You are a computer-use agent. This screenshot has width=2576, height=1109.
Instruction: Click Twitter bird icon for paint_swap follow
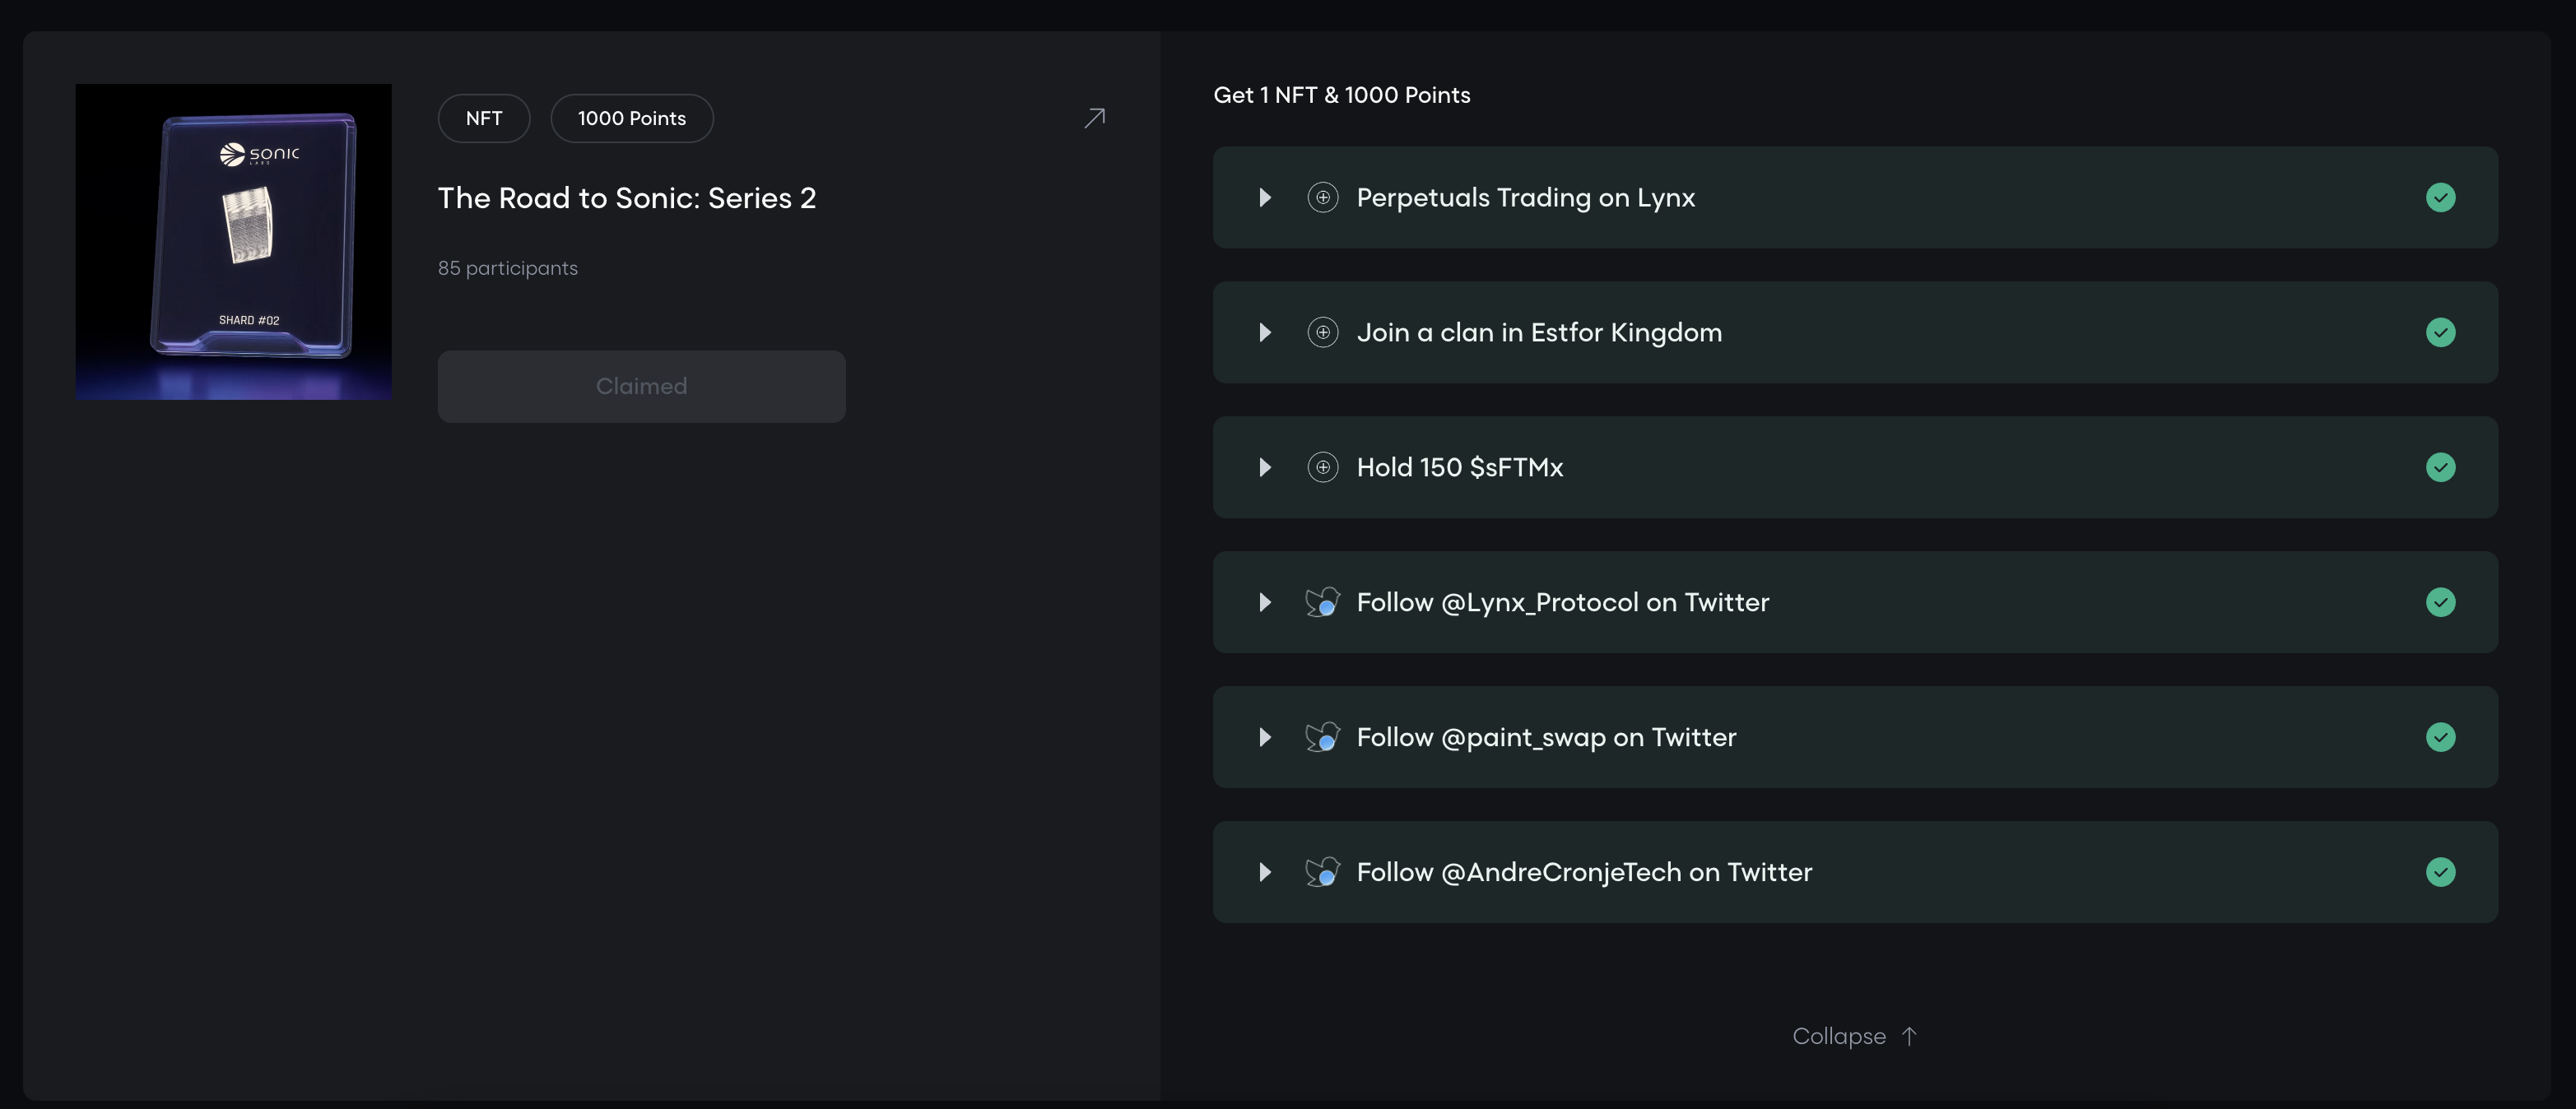(x=1322, y=737)
